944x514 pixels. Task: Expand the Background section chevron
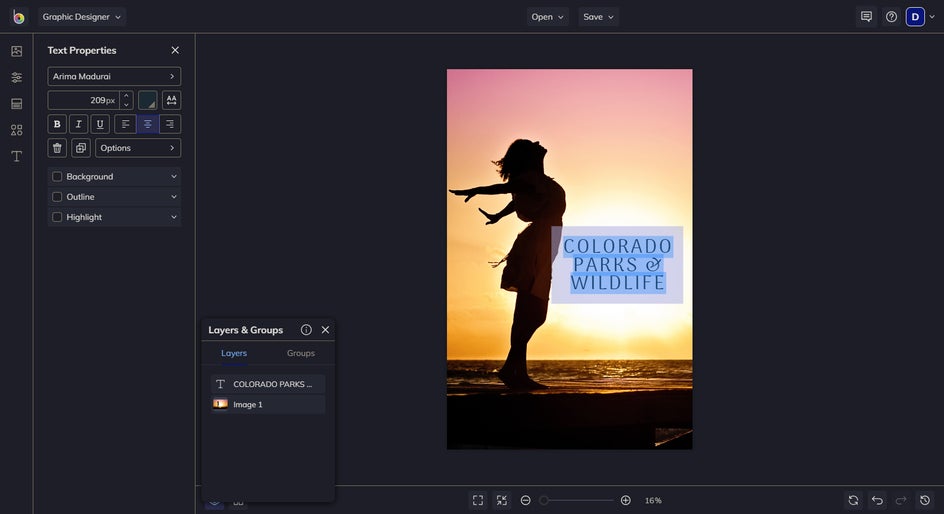coord(174,176)
